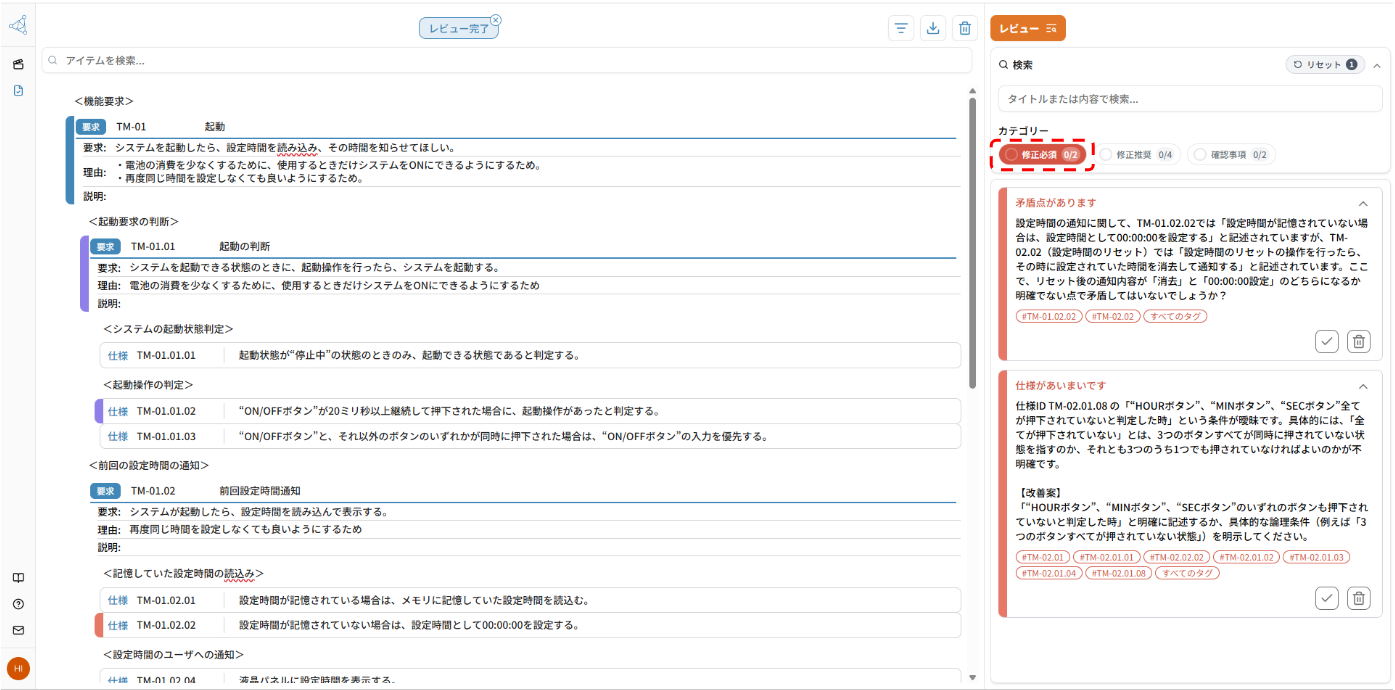Open the book/guide icon at bottom left

[18, 577]
